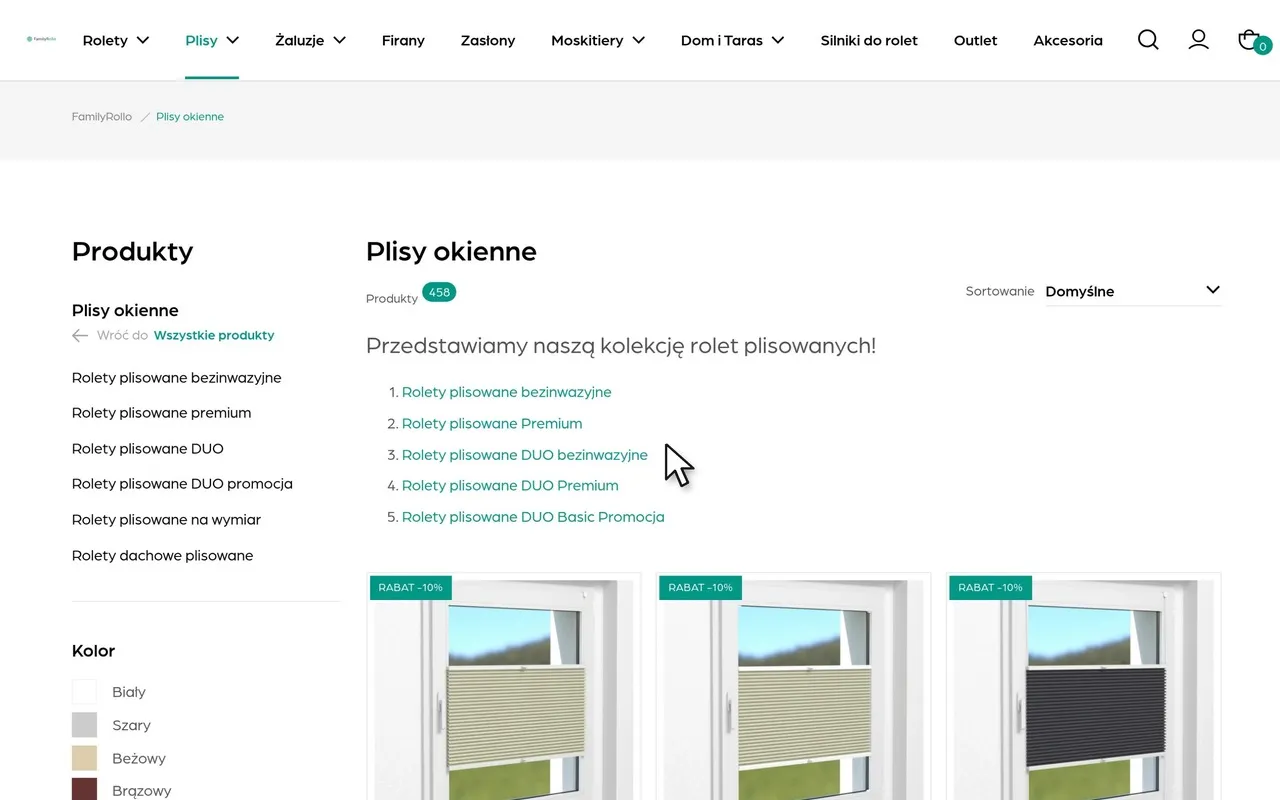
Task: Go back to Wszystkie produkty
Action: point(214,336)
